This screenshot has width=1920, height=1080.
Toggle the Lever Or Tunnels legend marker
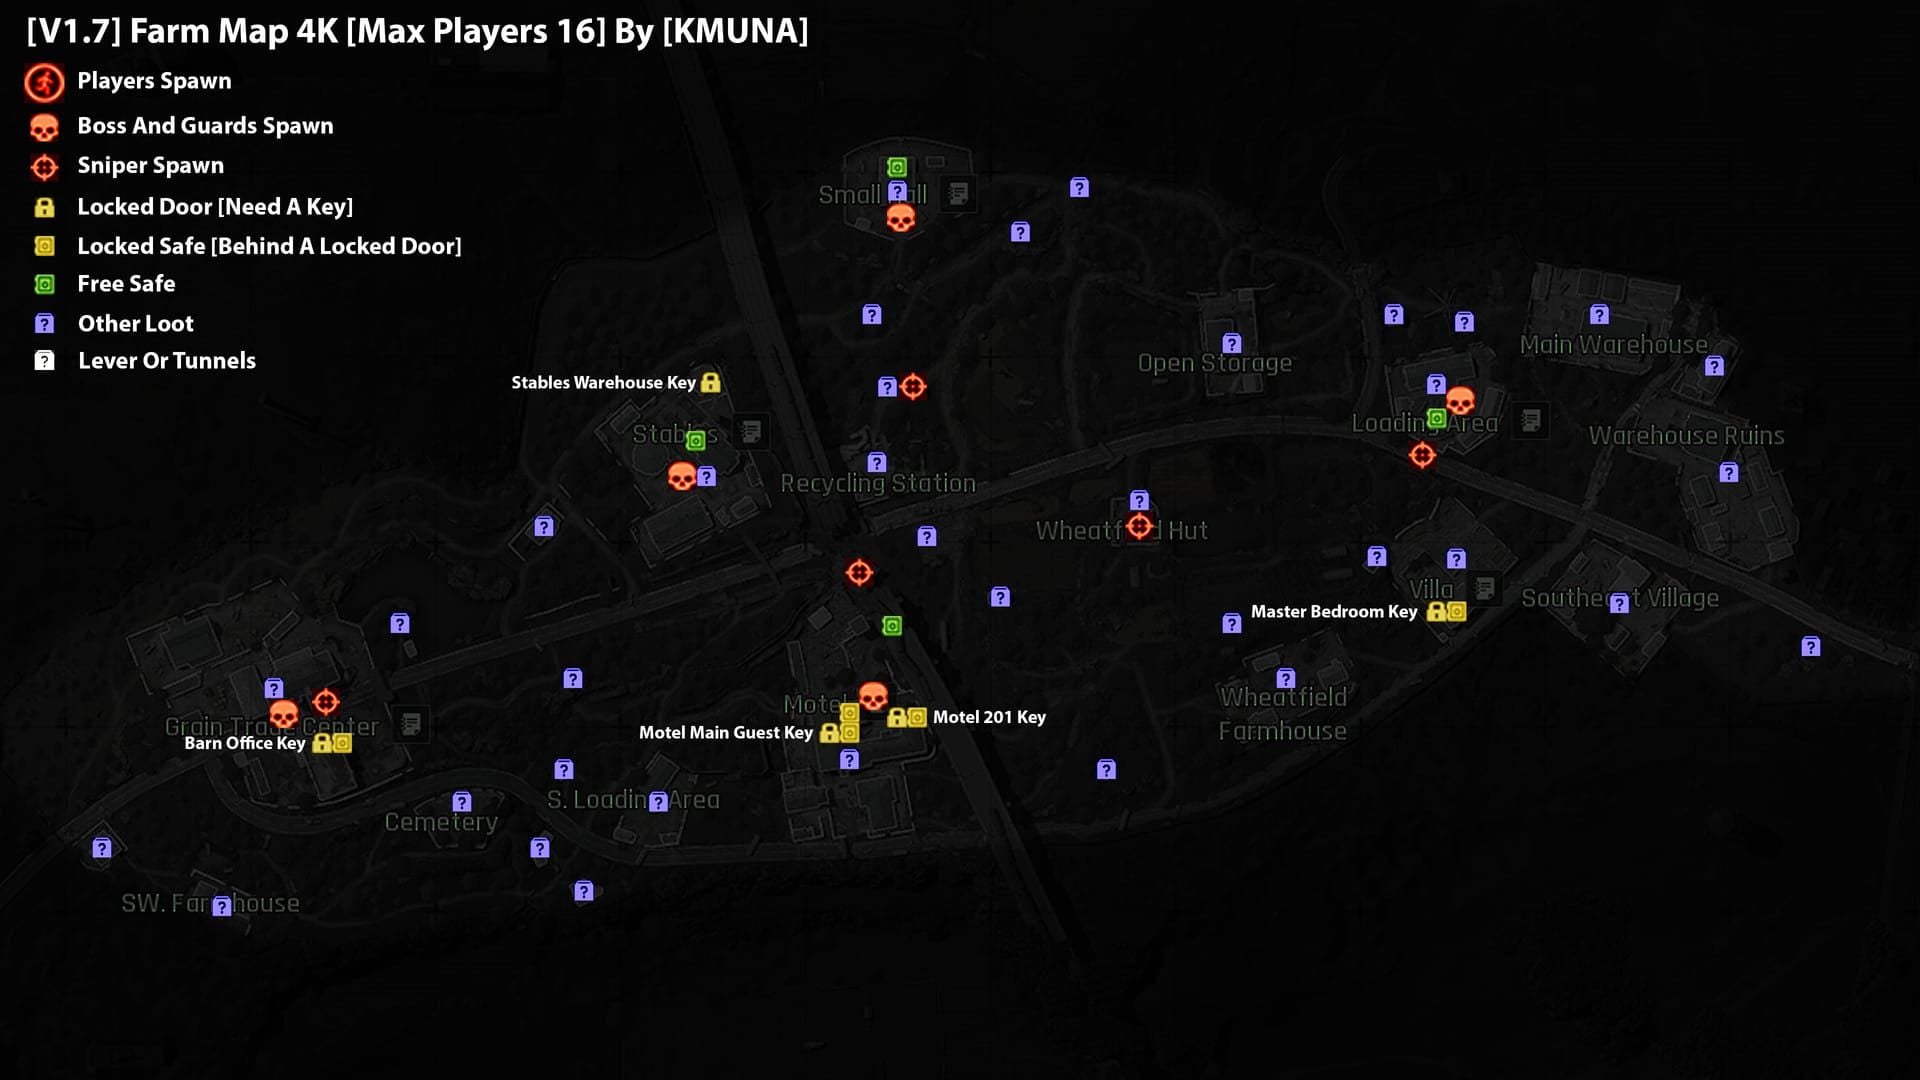tap(43, 360)
